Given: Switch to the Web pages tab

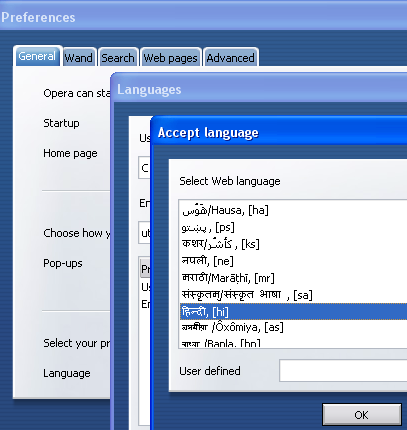Looking at the screenshot, I should point(171,58).
